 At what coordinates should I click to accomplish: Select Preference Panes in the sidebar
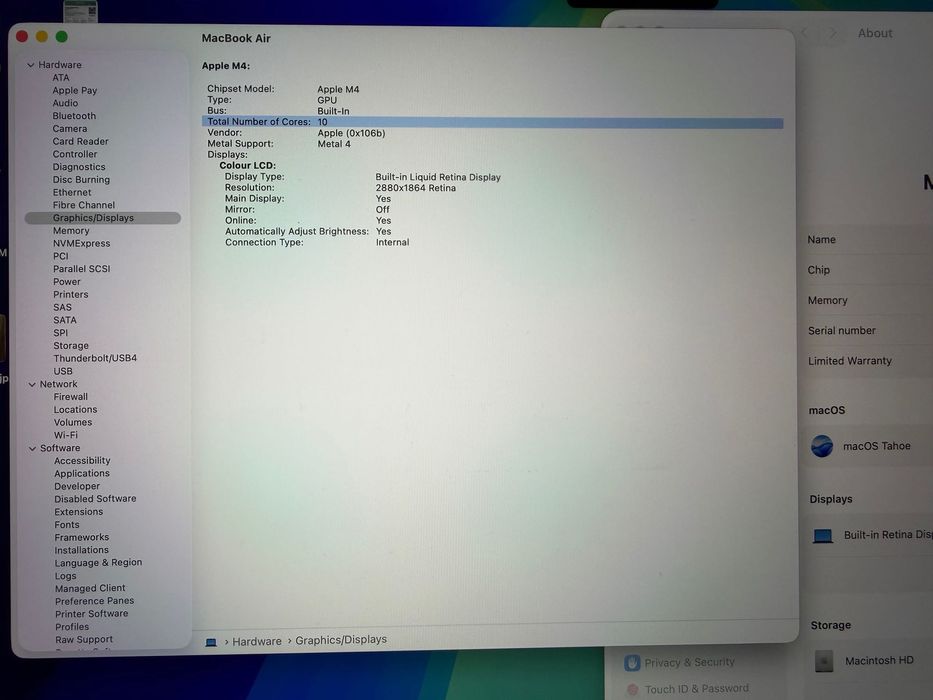(x=95, y=601)
